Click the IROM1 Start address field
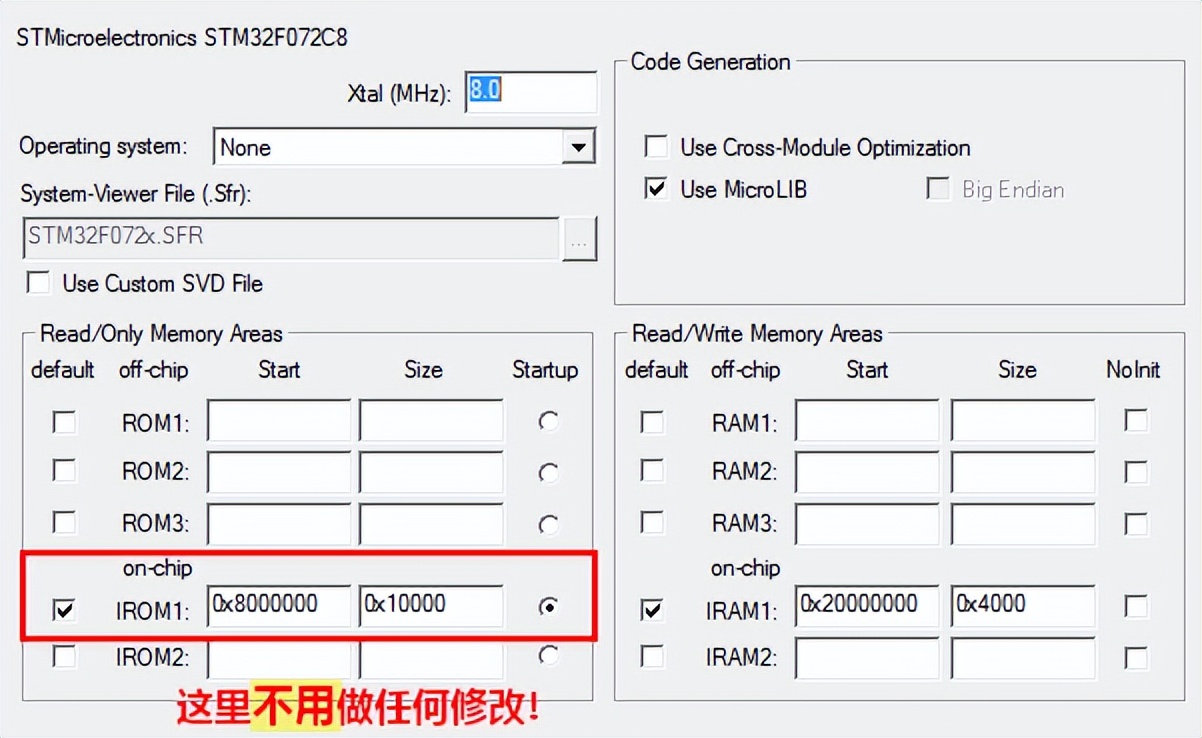This screenshot has width=1202, height=738. (278, 605)
